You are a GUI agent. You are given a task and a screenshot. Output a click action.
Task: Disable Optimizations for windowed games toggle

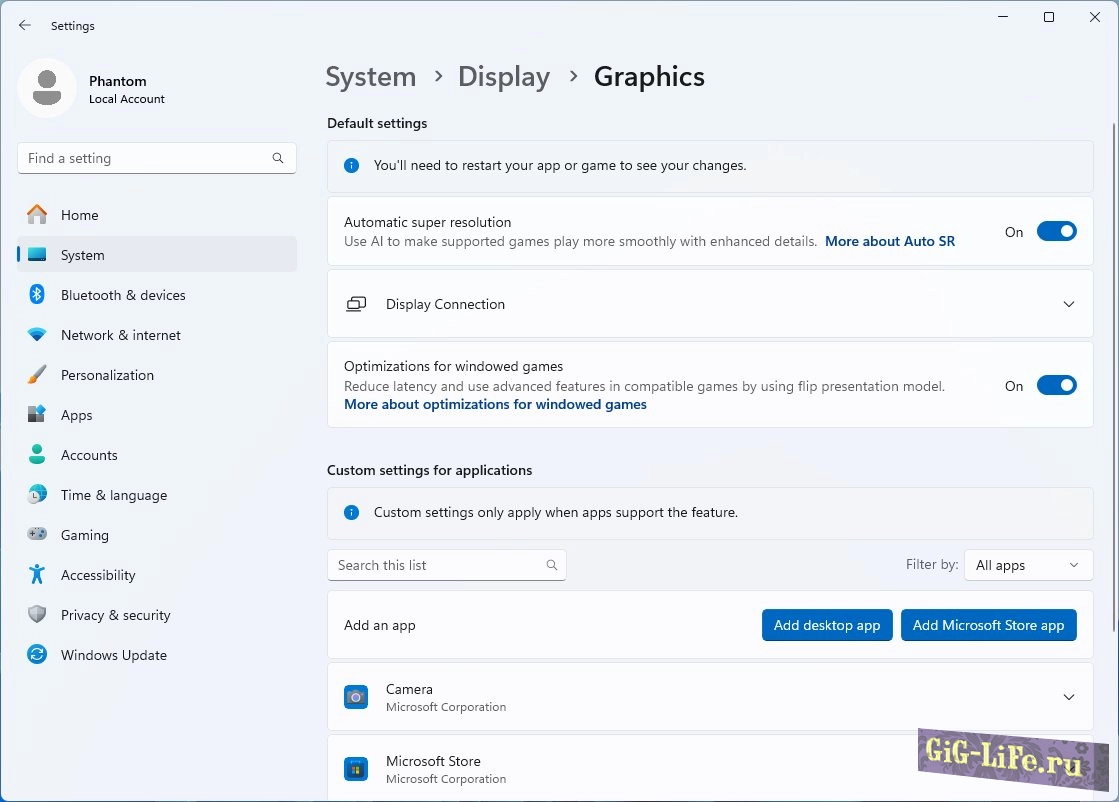[1056, 386]
